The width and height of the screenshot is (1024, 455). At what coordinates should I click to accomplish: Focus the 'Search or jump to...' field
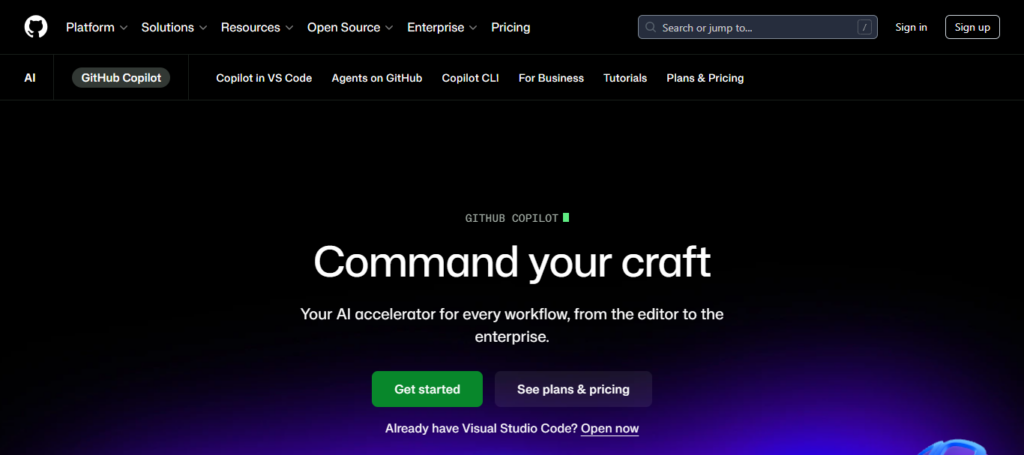click(x=758, y=27)
